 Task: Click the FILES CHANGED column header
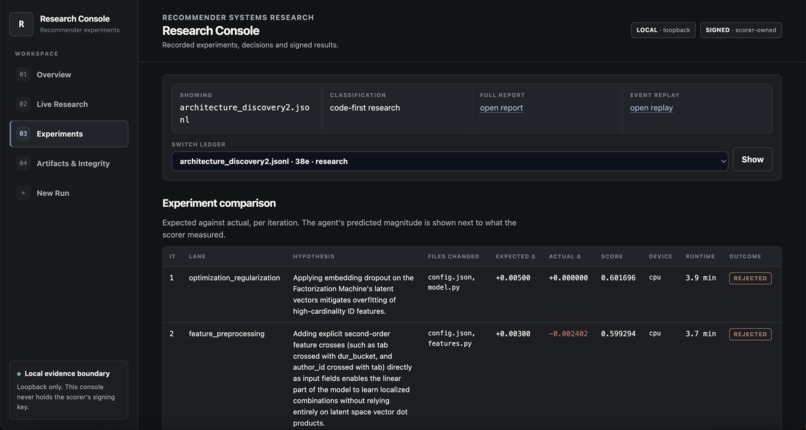tap(453, 256)
